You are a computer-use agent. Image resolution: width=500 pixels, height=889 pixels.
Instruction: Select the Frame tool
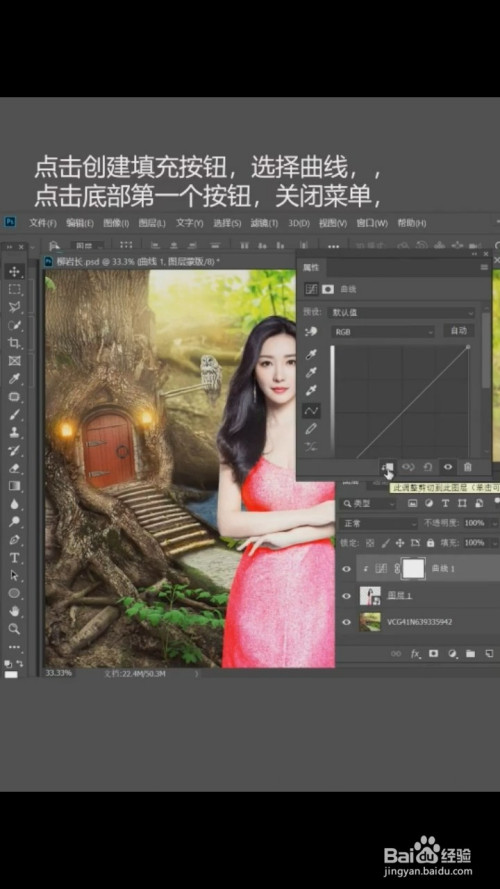[x=14, y=361]
